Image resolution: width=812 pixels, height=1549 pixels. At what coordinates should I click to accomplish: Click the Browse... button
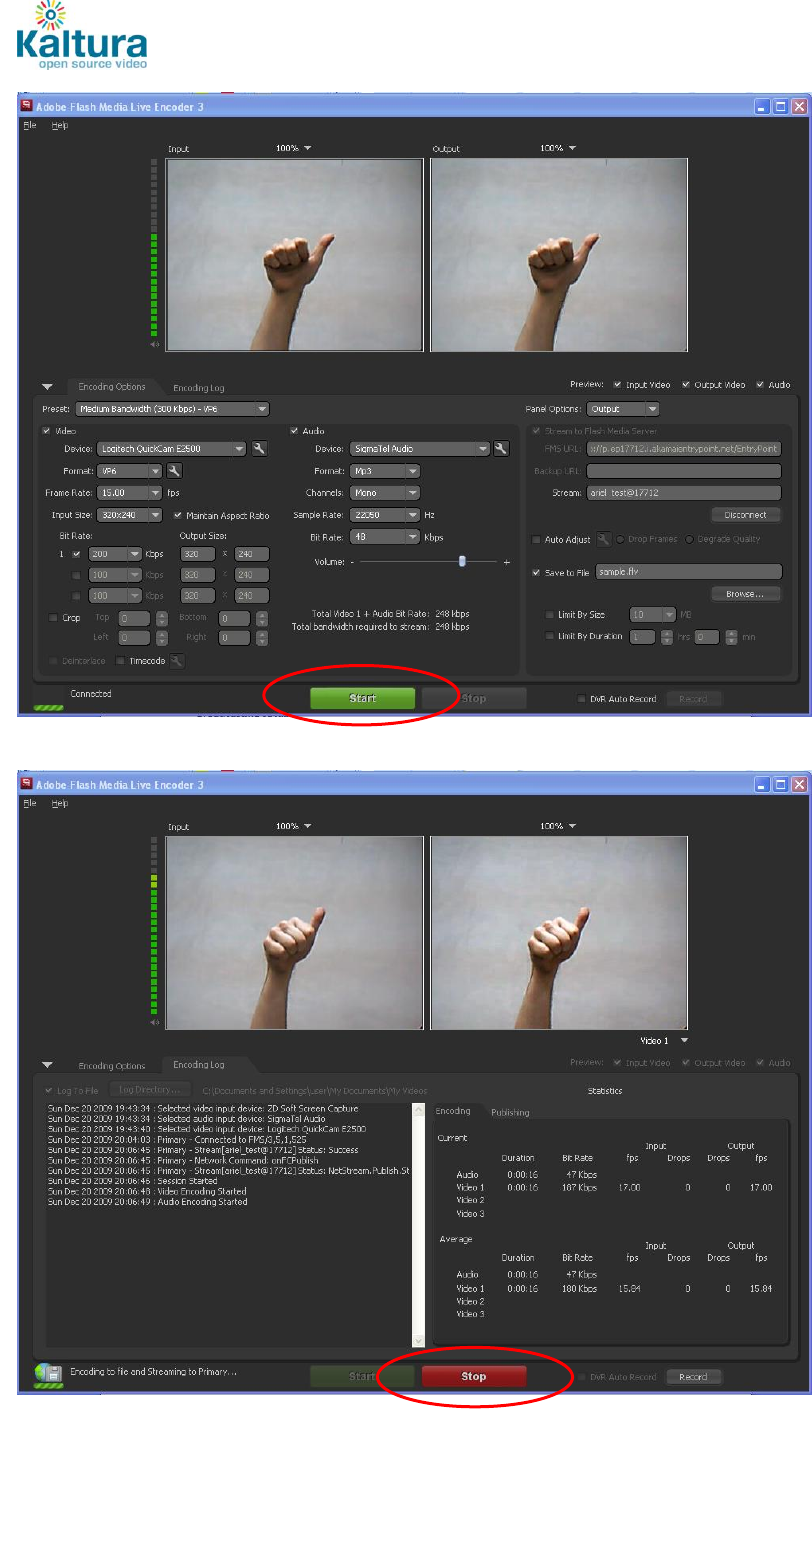745,594
